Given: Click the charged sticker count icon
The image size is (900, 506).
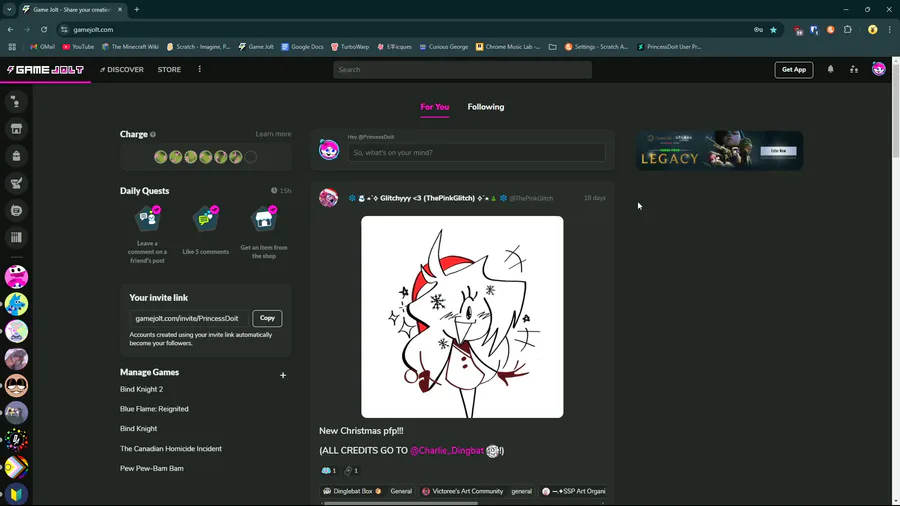Looking at the screenshot, I should click(351, 470).
